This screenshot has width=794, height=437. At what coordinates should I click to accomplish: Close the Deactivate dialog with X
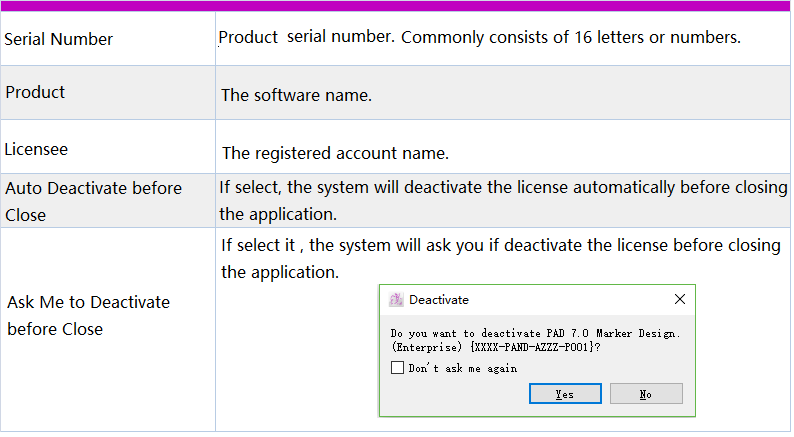pos(680,299)
